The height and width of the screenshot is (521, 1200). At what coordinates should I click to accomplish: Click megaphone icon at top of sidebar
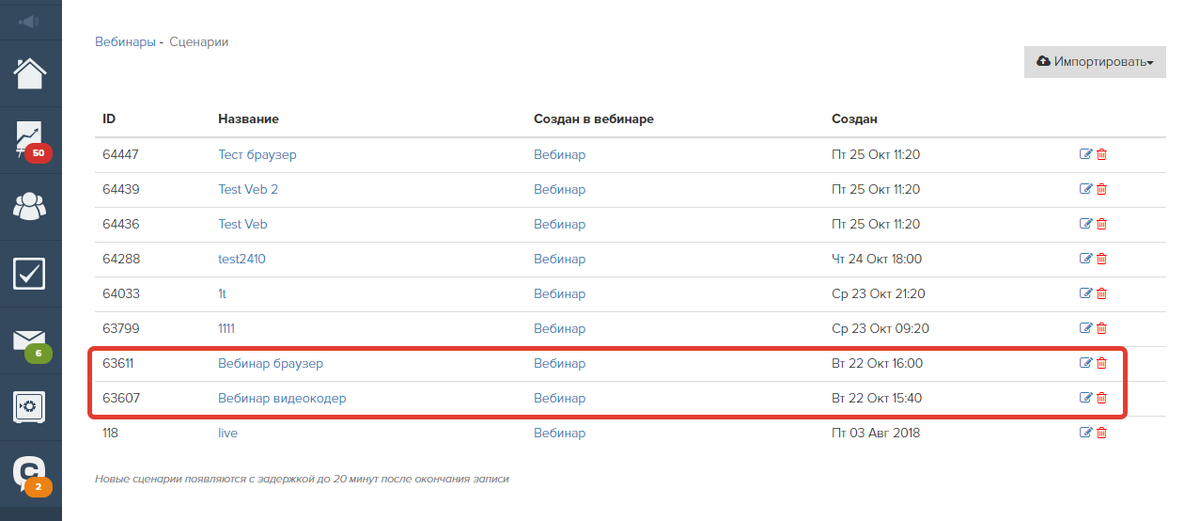[30, 21]
